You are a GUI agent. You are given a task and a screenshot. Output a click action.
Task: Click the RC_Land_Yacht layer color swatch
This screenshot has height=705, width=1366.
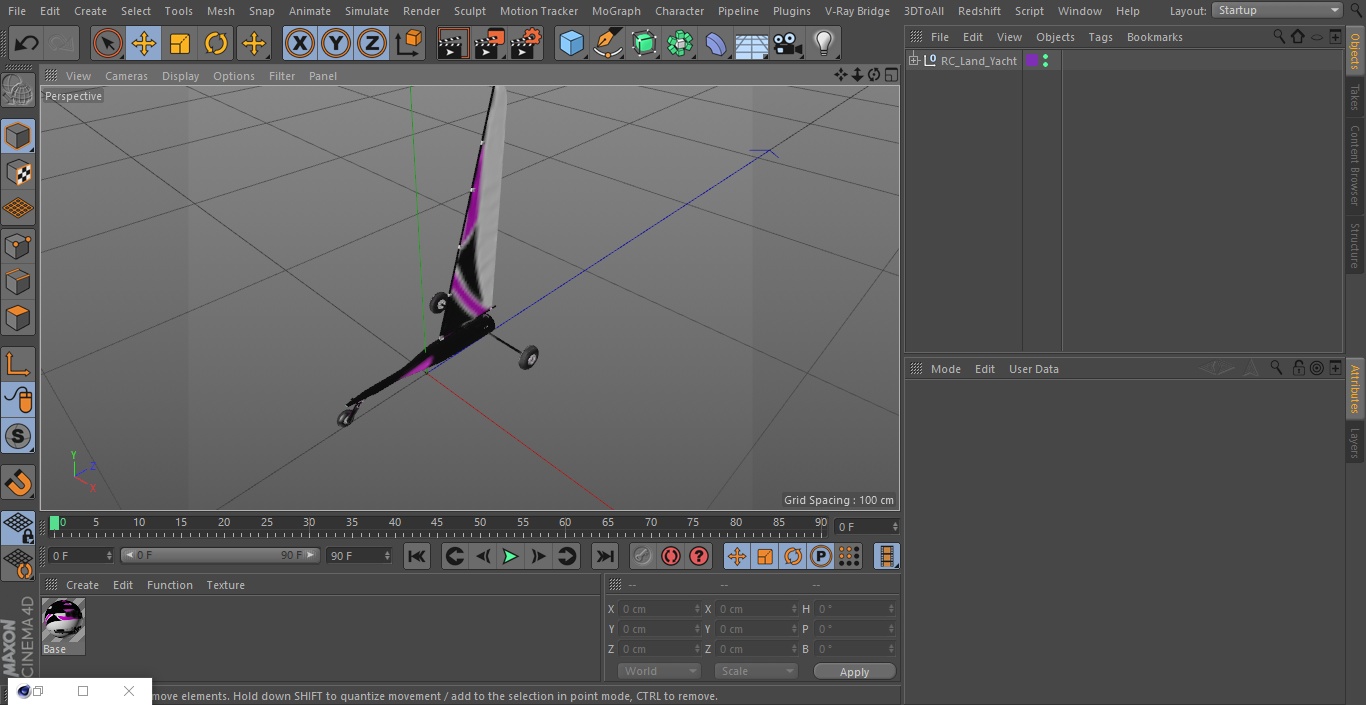[1032, 61]
